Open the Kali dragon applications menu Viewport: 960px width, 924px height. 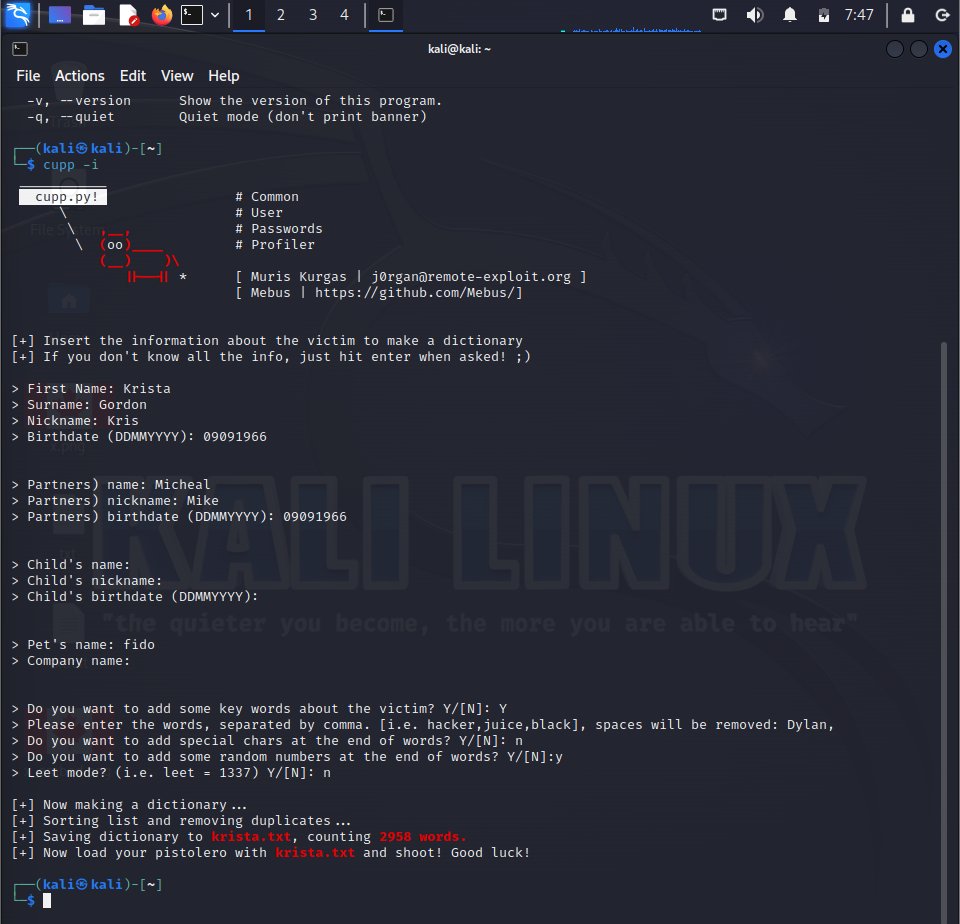pyautogui.click(x=17, y=15)
